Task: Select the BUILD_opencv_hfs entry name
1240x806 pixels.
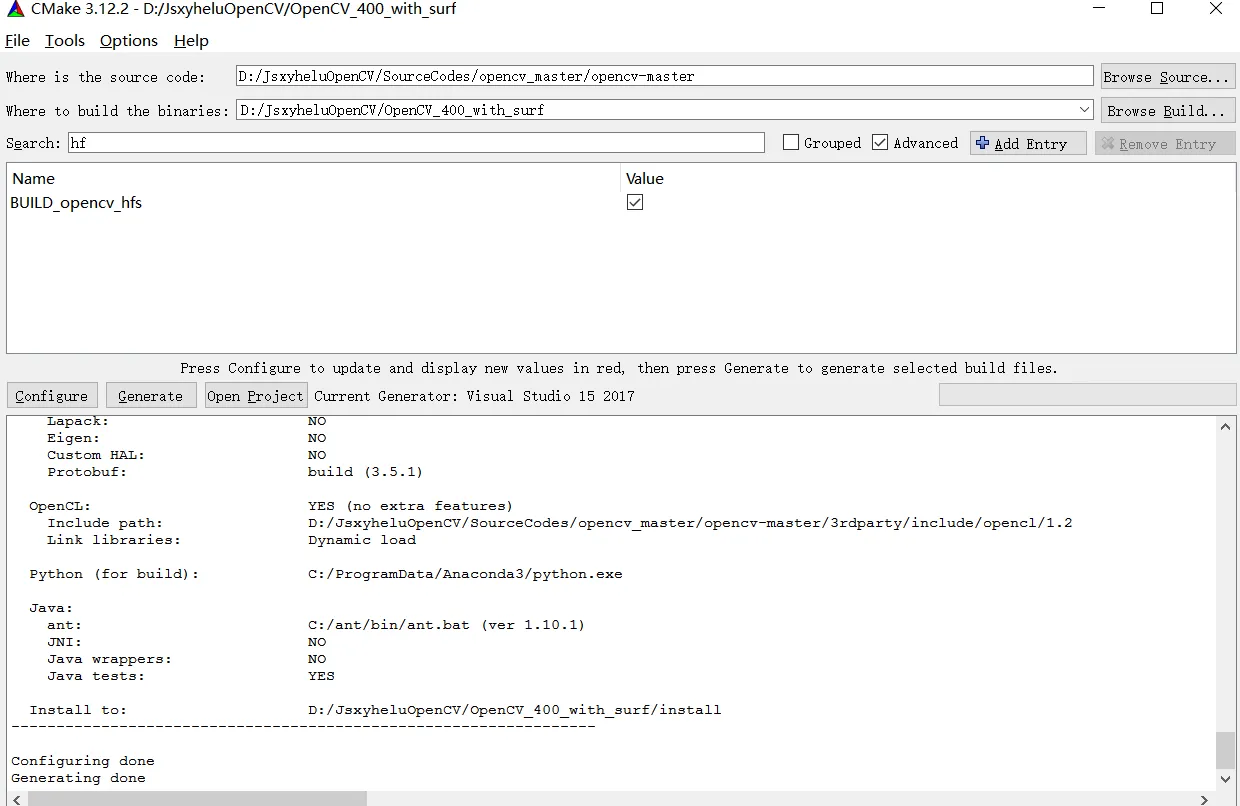Action: pyautogui.click(x=76, y=203)
